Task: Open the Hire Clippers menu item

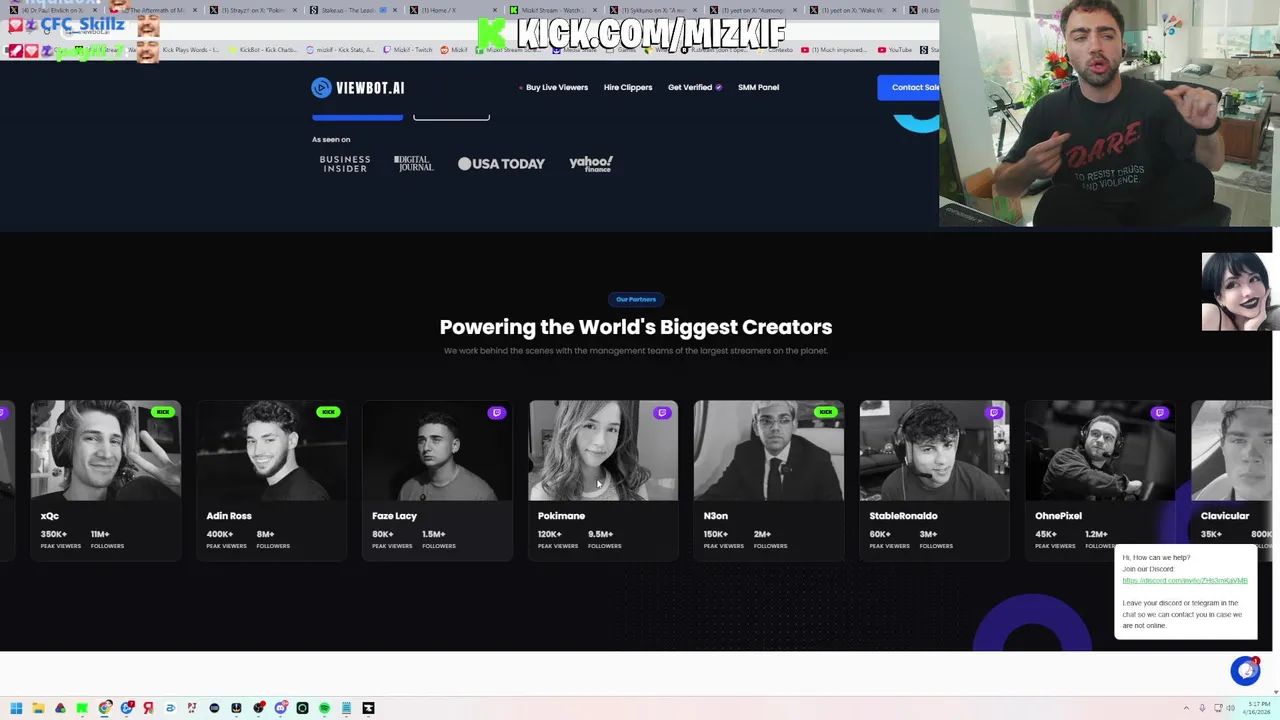Action: pos(628,87)
